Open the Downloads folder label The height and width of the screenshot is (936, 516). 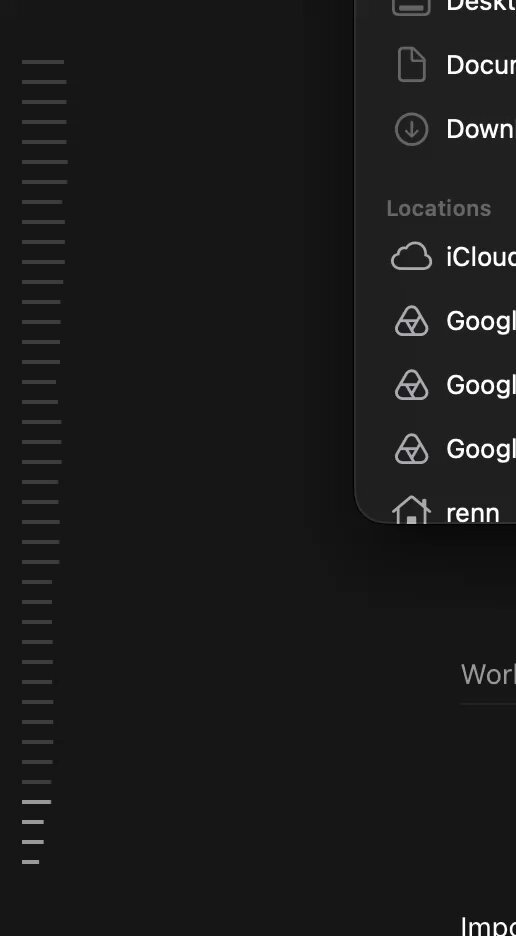481,129
